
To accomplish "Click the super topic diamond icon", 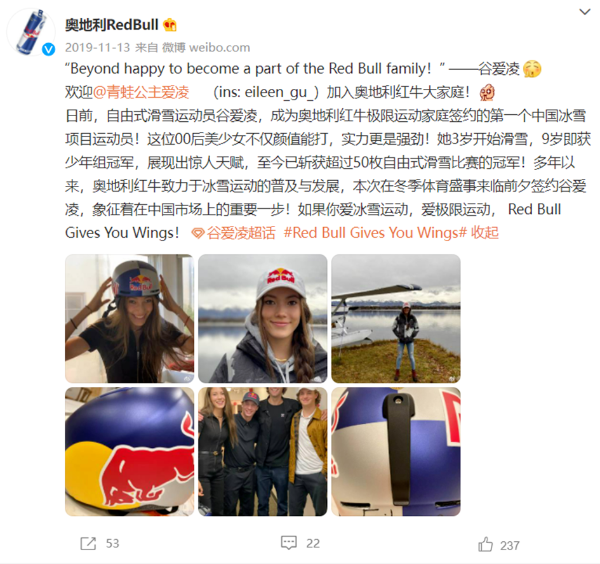I will (x=197, y=233).
